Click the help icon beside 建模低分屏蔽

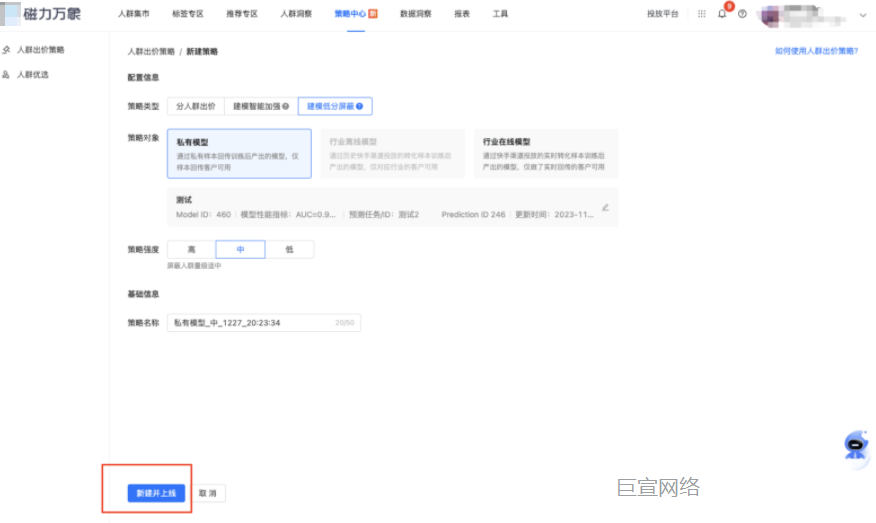[359, 106]
